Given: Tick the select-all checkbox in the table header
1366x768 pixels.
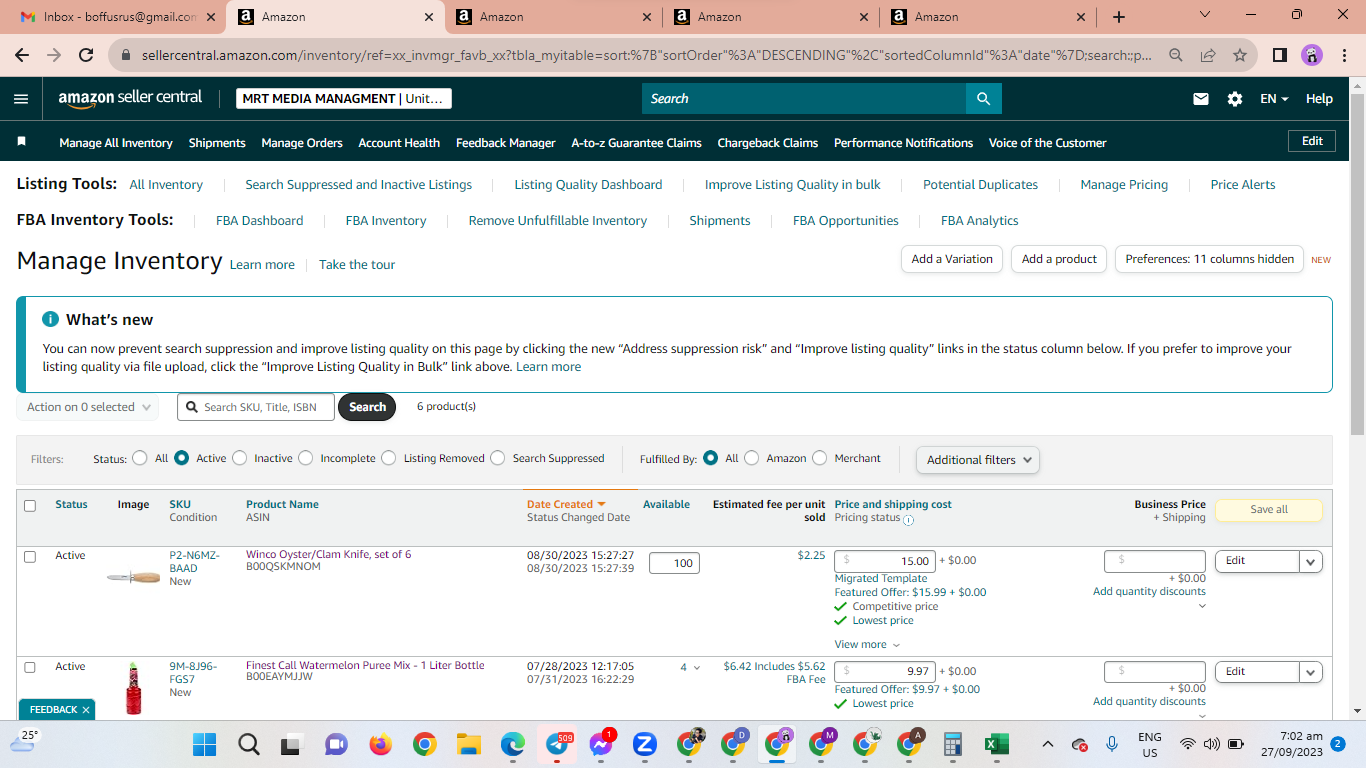Looking at the screenshot, I should tap(30, 506).
